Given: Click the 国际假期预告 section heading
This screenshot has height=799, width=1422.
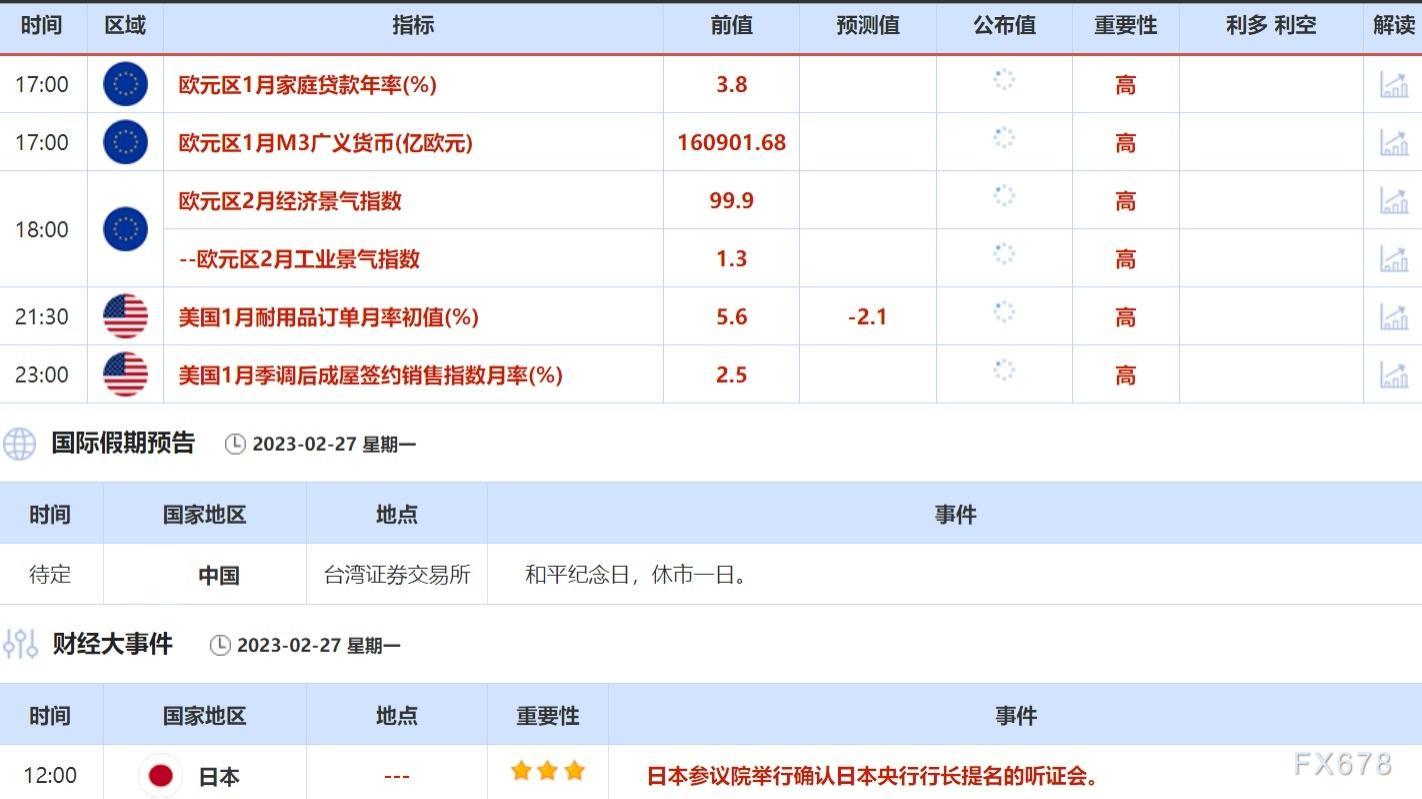Looking at the screenshot, I should coord(123,443).
